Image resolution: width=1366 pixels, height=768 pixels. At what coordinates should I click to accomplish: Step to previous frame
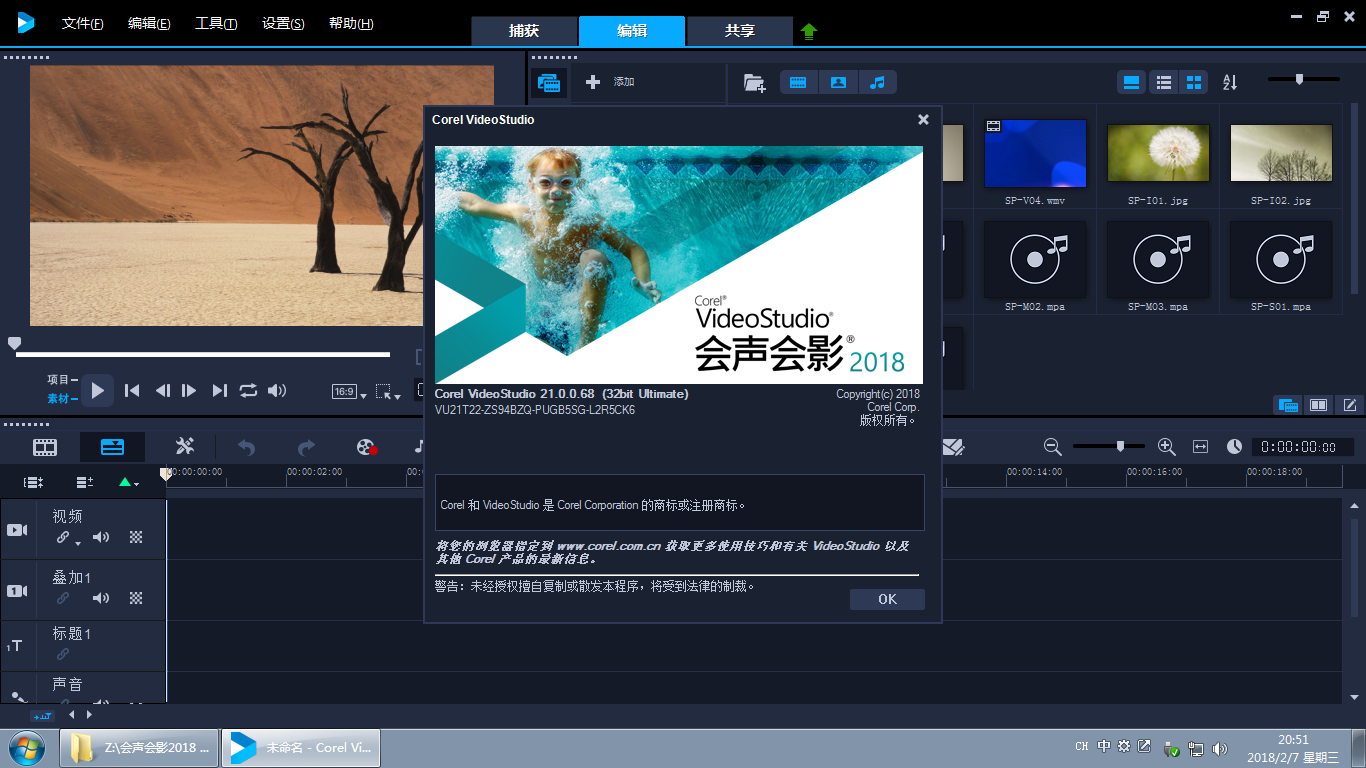click(162, 391)
